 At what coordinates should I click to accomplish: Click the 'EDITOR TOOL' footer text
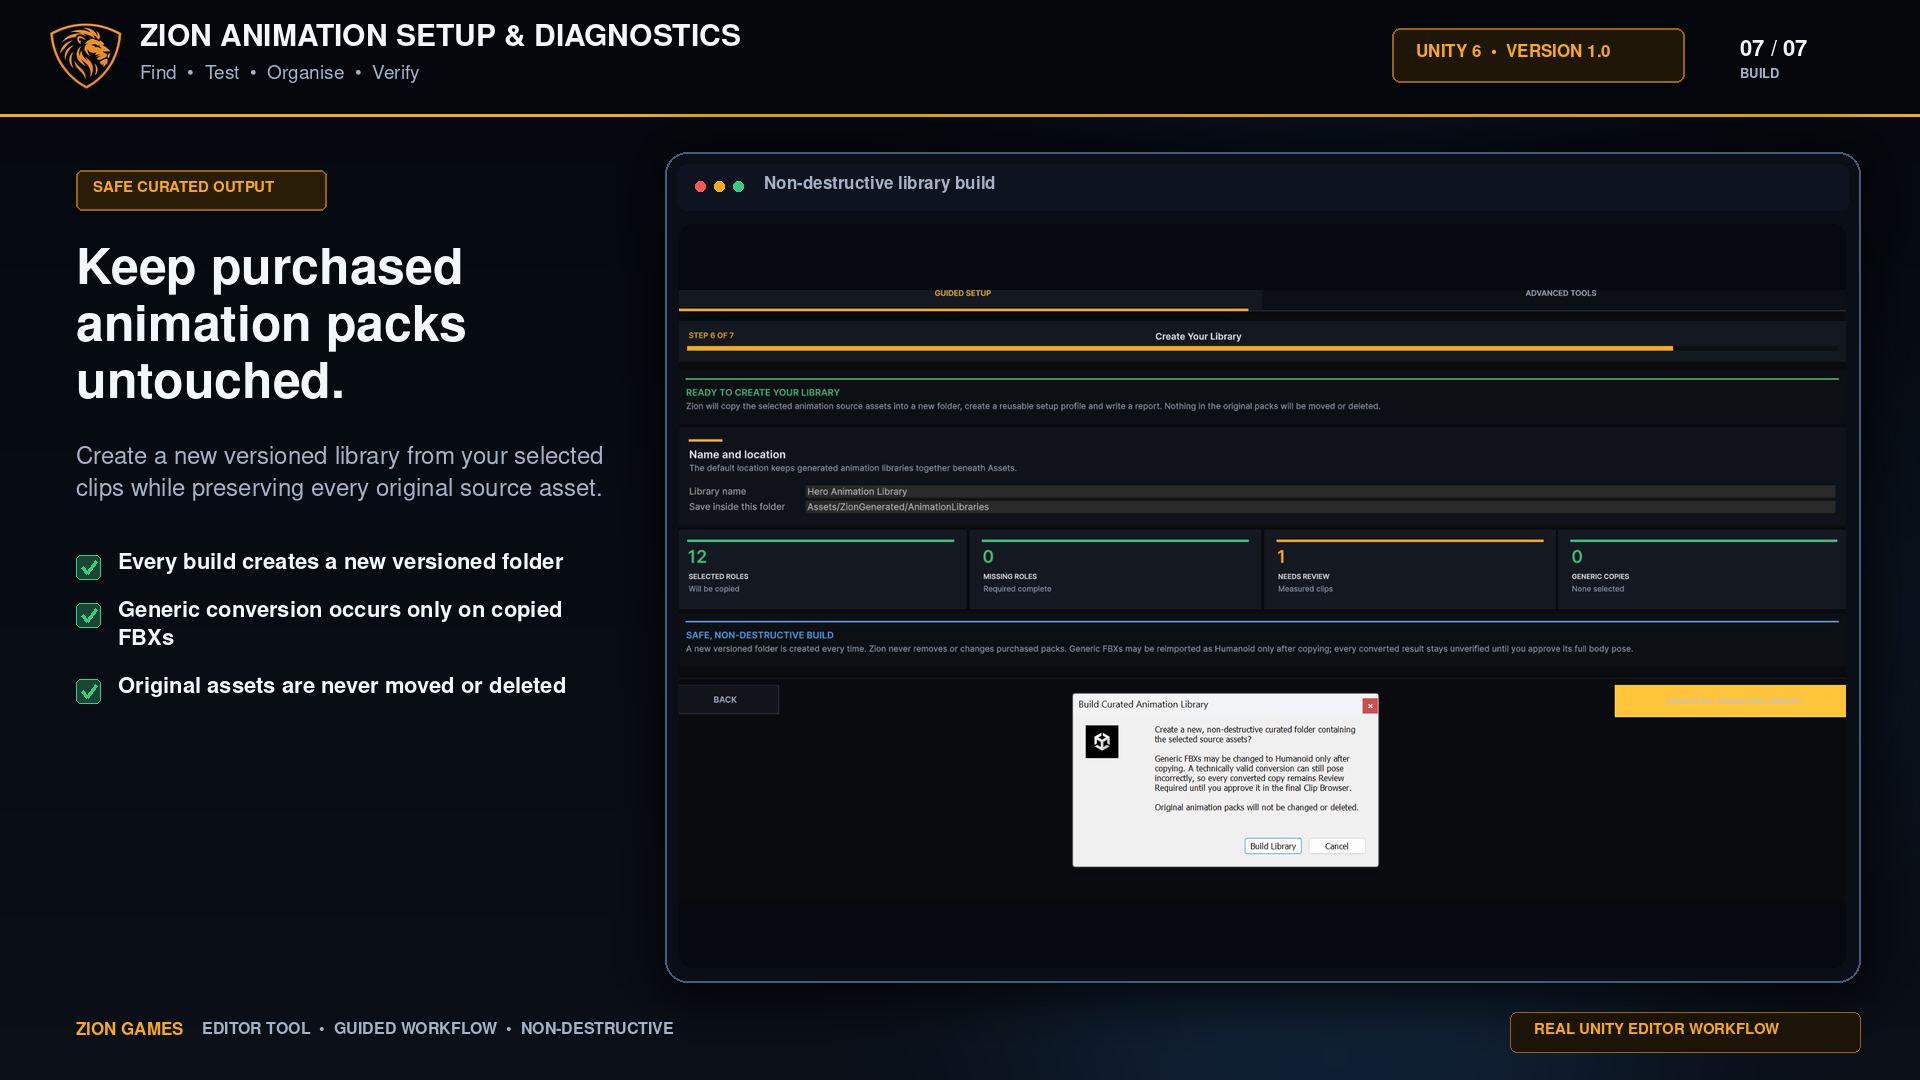[x=256, y=1029]
